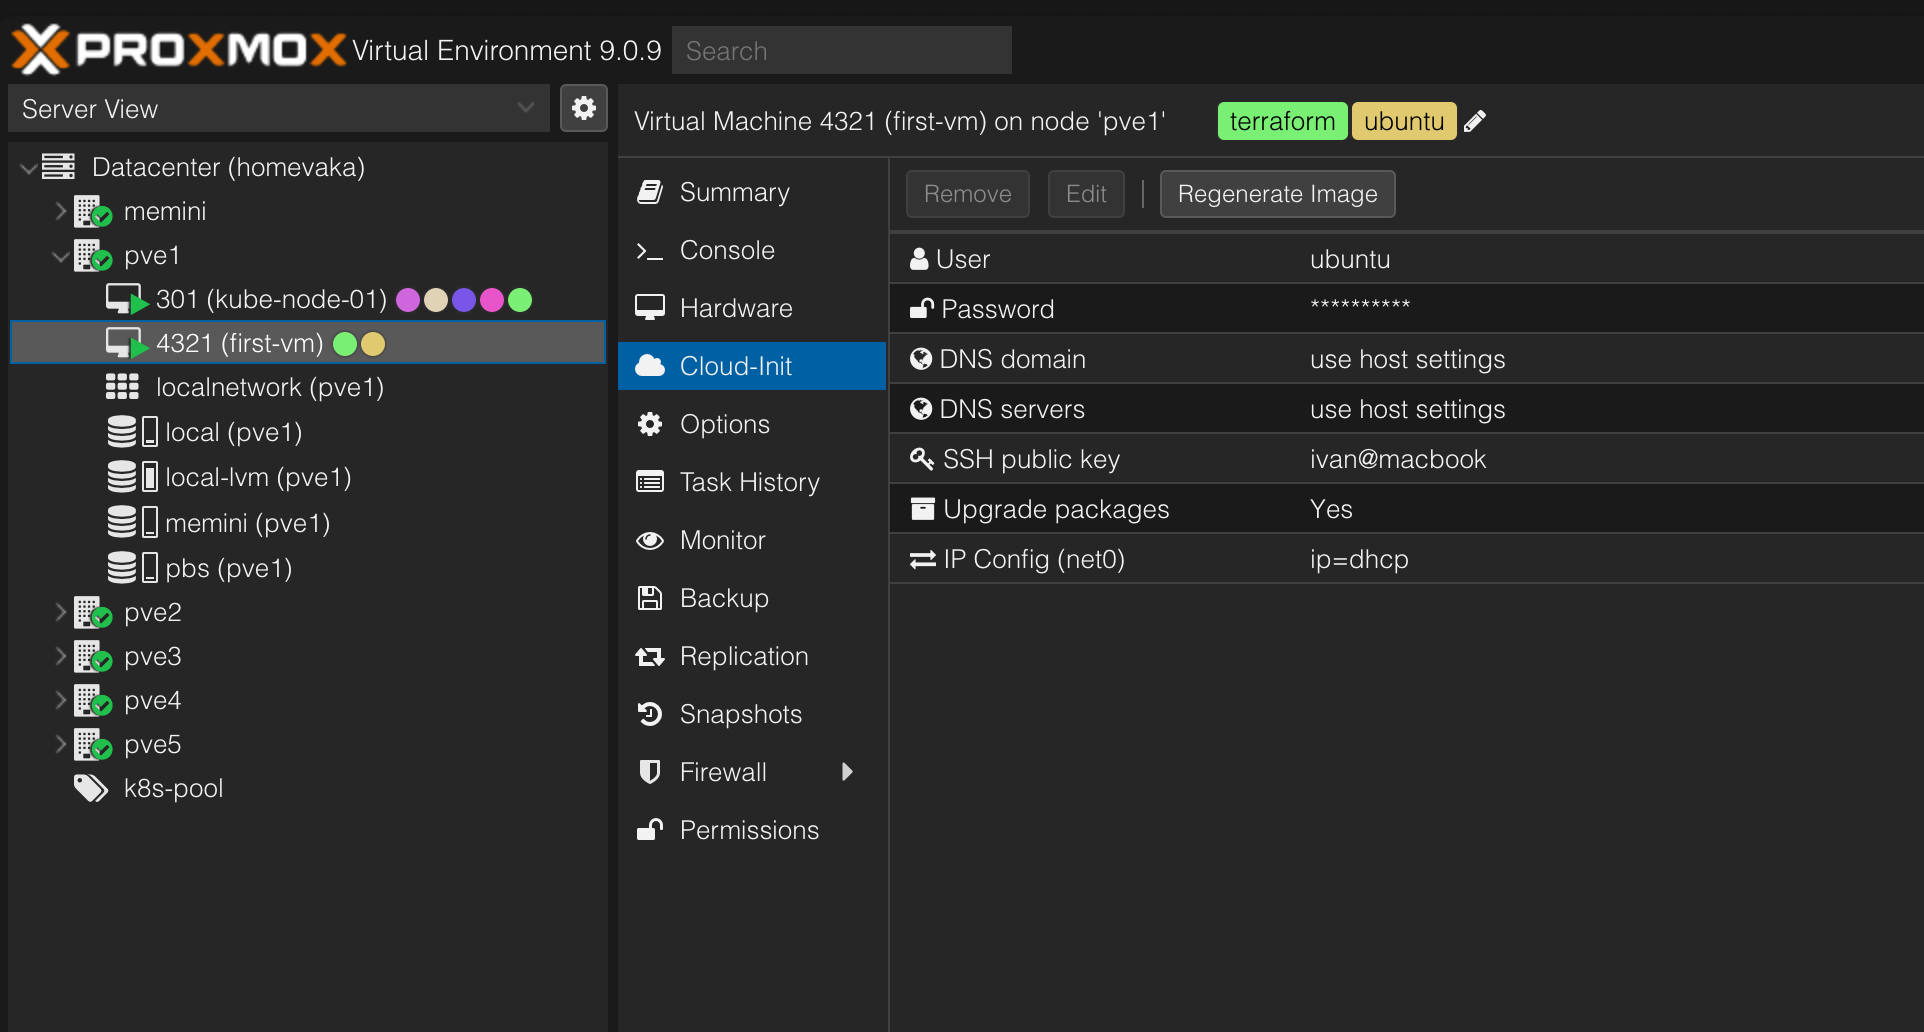View the Summary page

point(734,192)
